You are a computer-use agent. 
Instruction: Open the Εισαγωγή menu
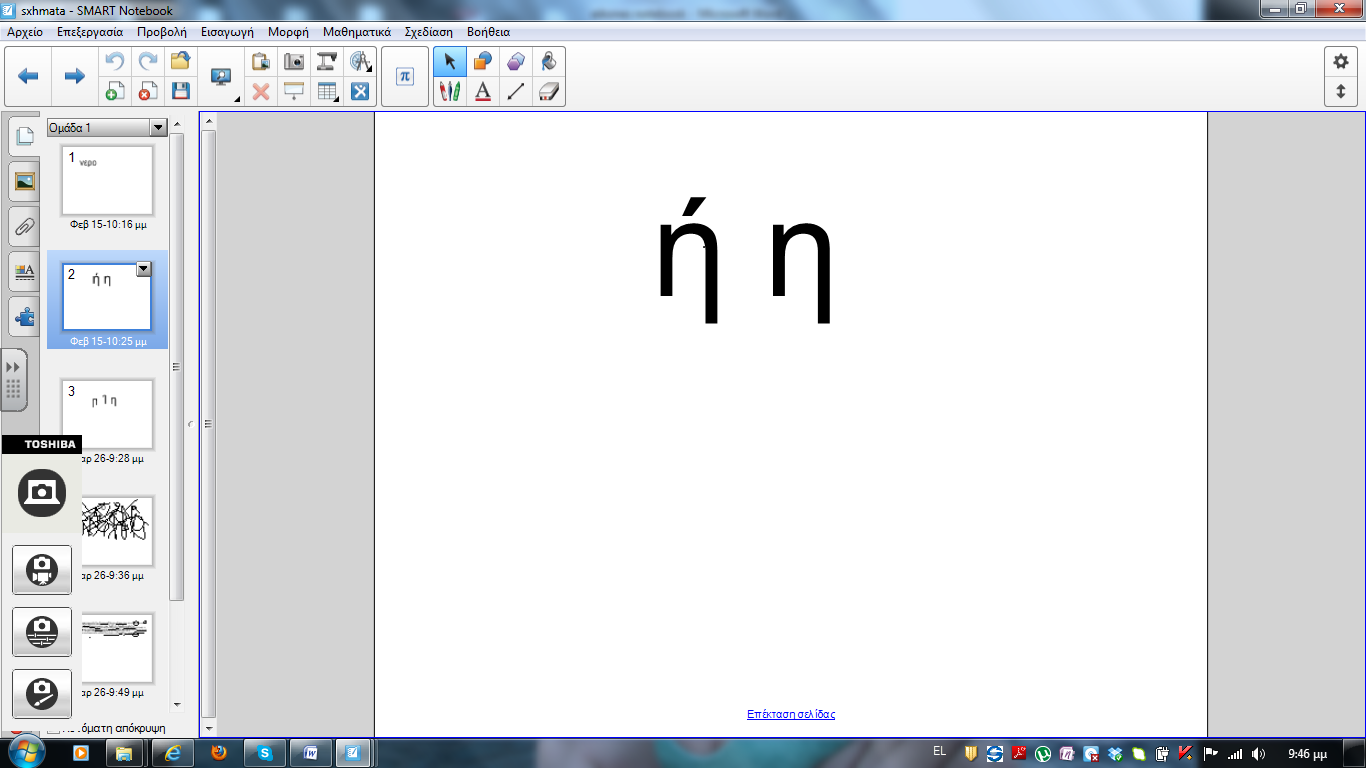(227, 32)
